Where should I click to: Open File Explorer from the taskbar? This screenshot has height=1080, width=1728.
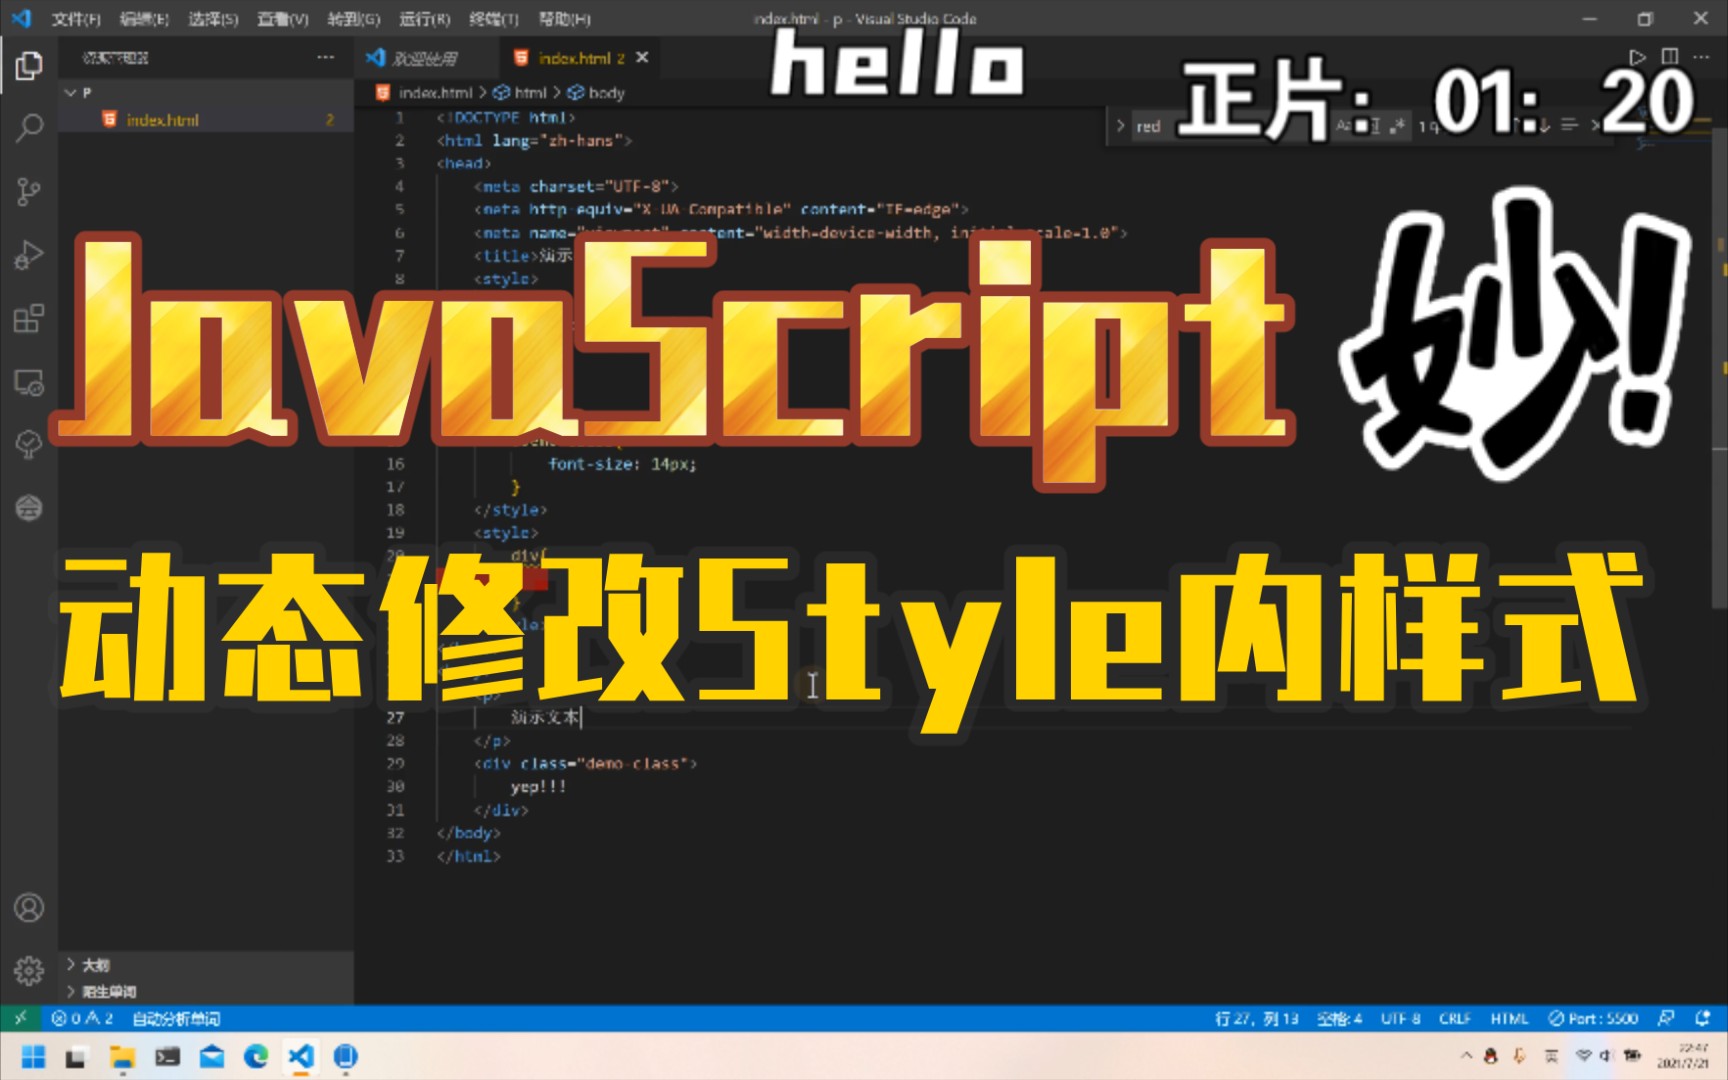coord(122,1057)
